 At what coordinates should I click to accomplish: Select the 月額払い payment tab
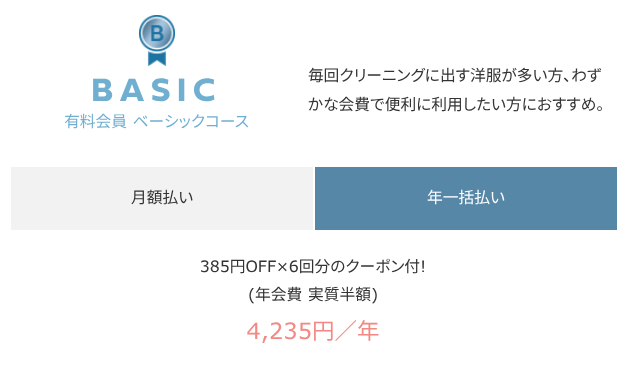point(162,198)
